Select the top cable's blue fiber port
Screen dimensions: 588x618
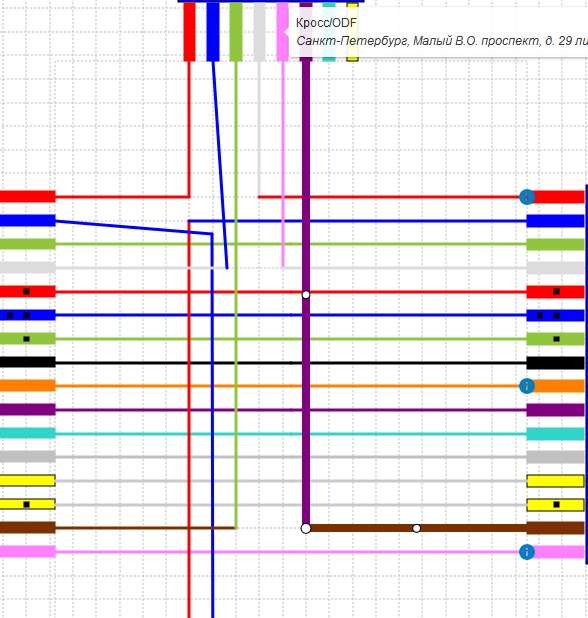click(213, 32)
